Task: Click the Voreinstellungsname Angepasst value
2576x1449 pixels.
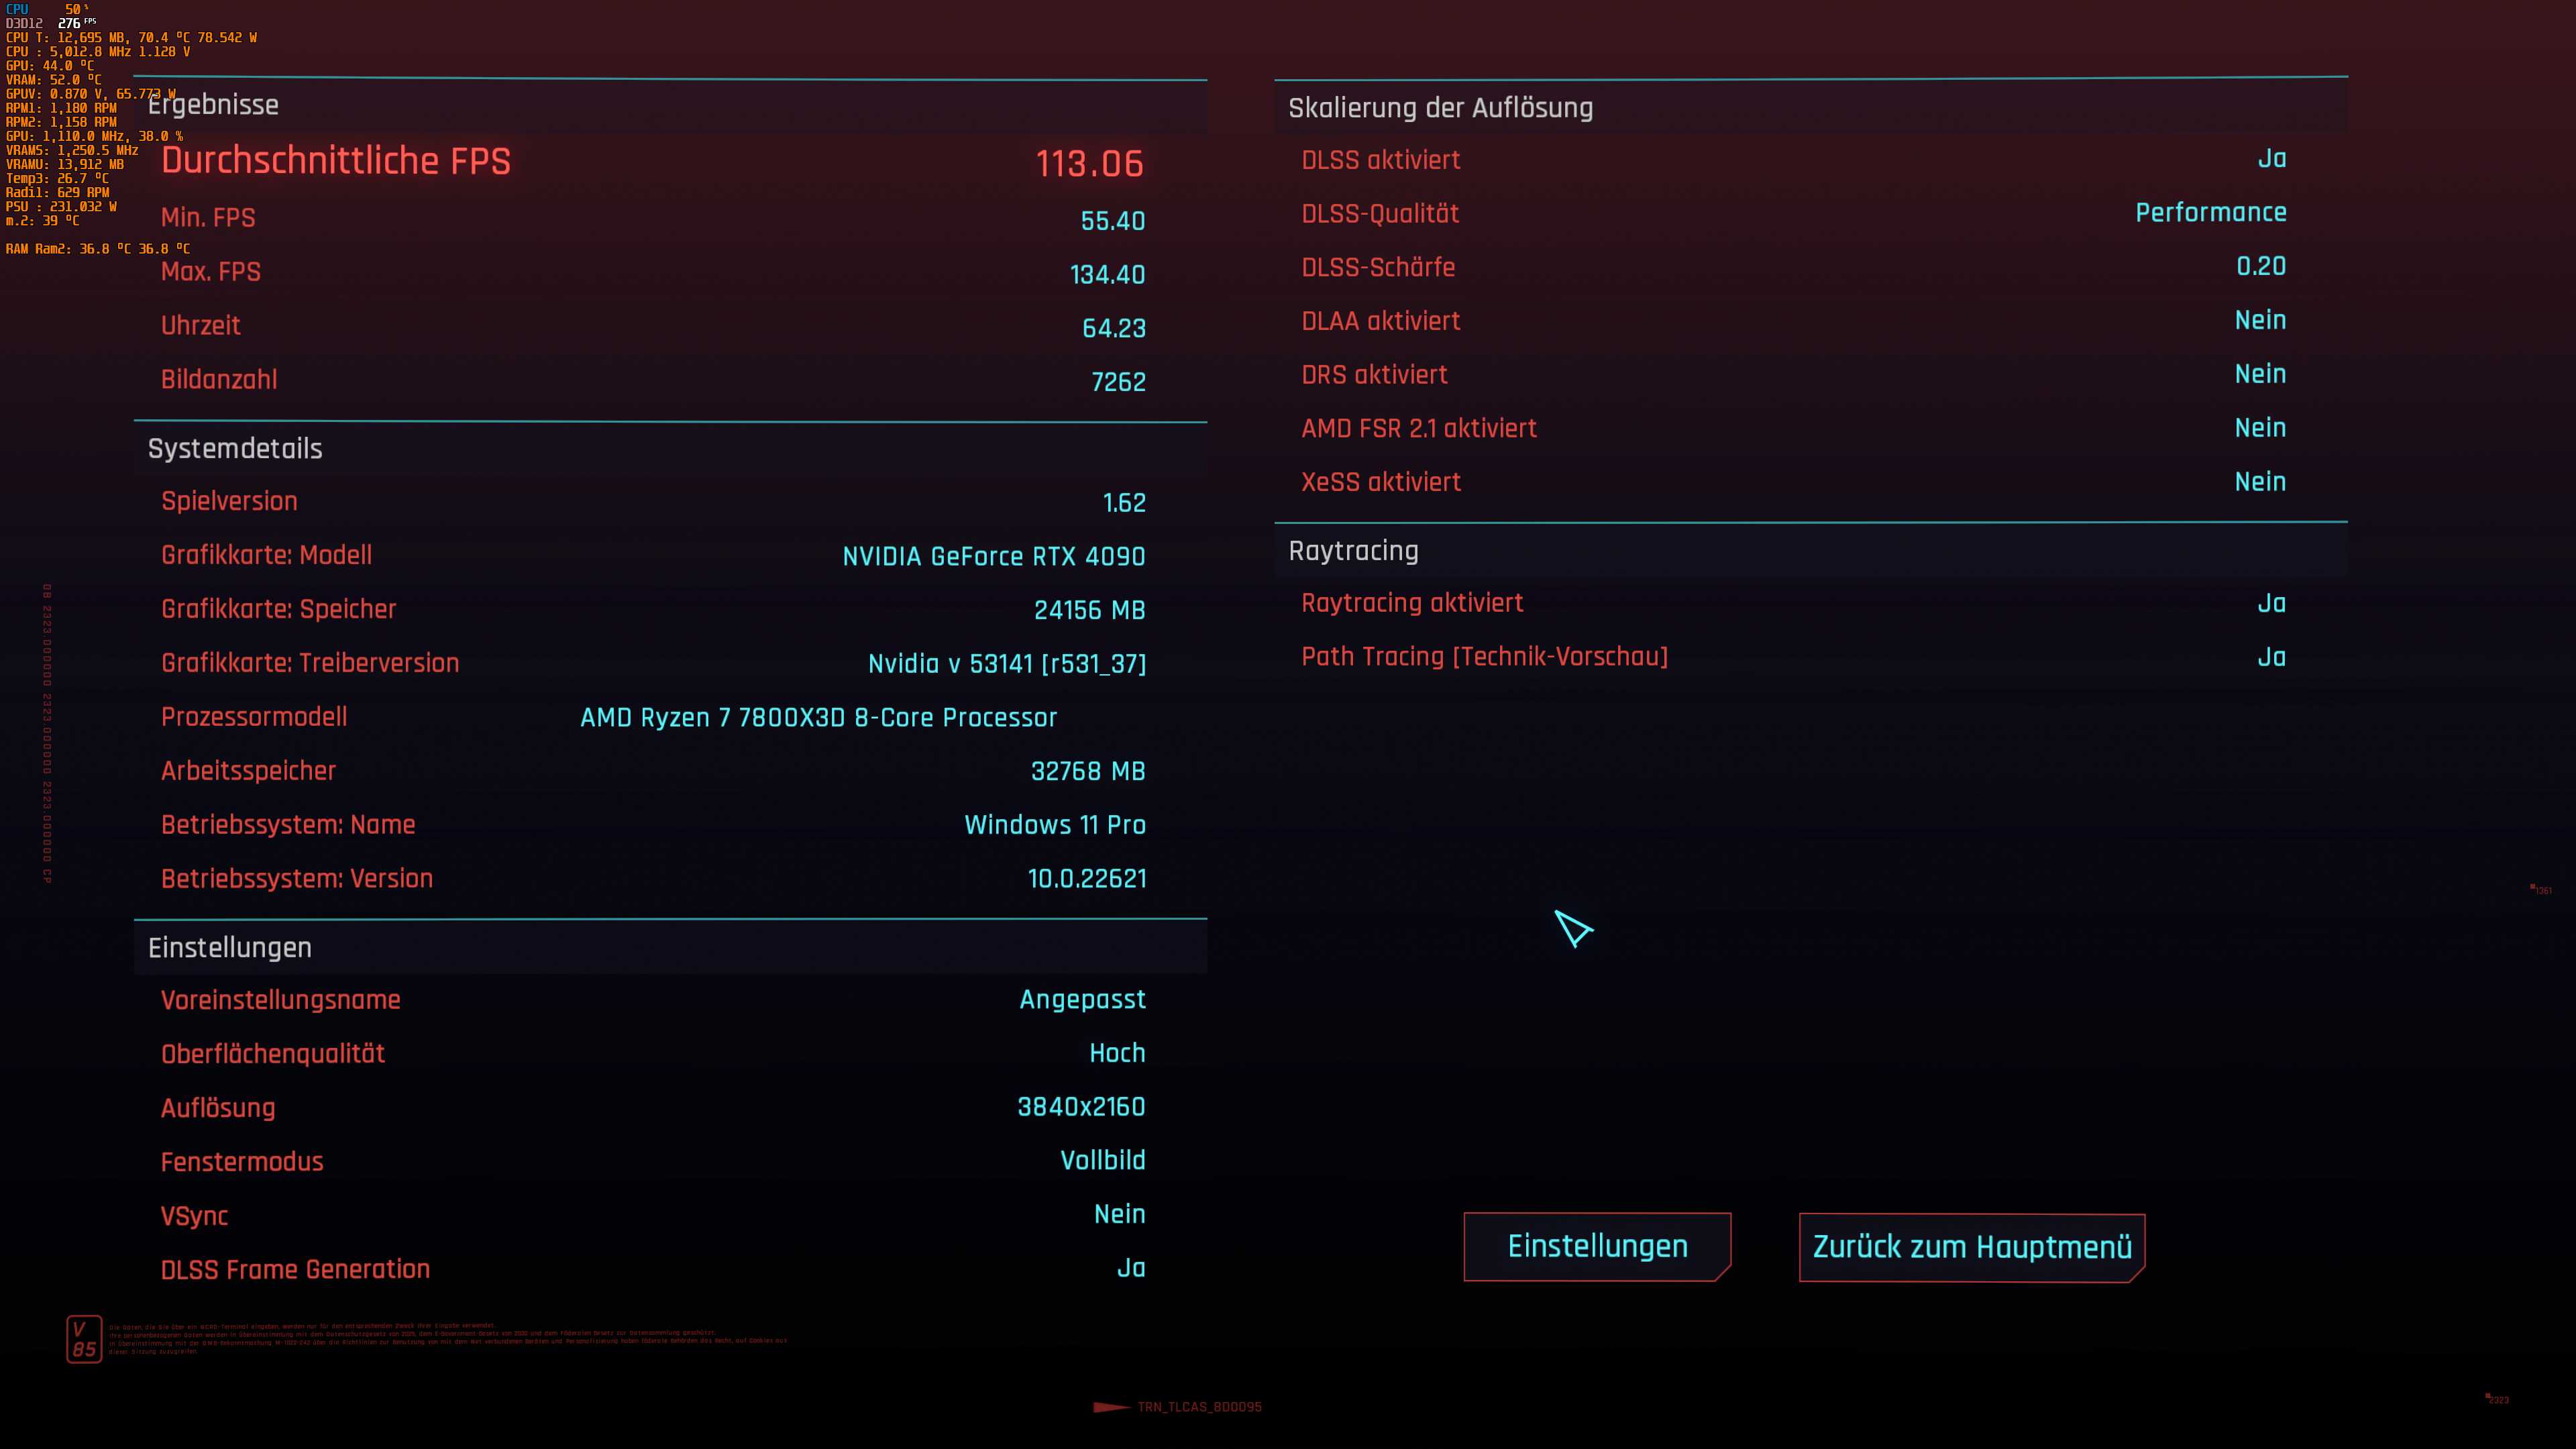Action: point(1082,1000)
